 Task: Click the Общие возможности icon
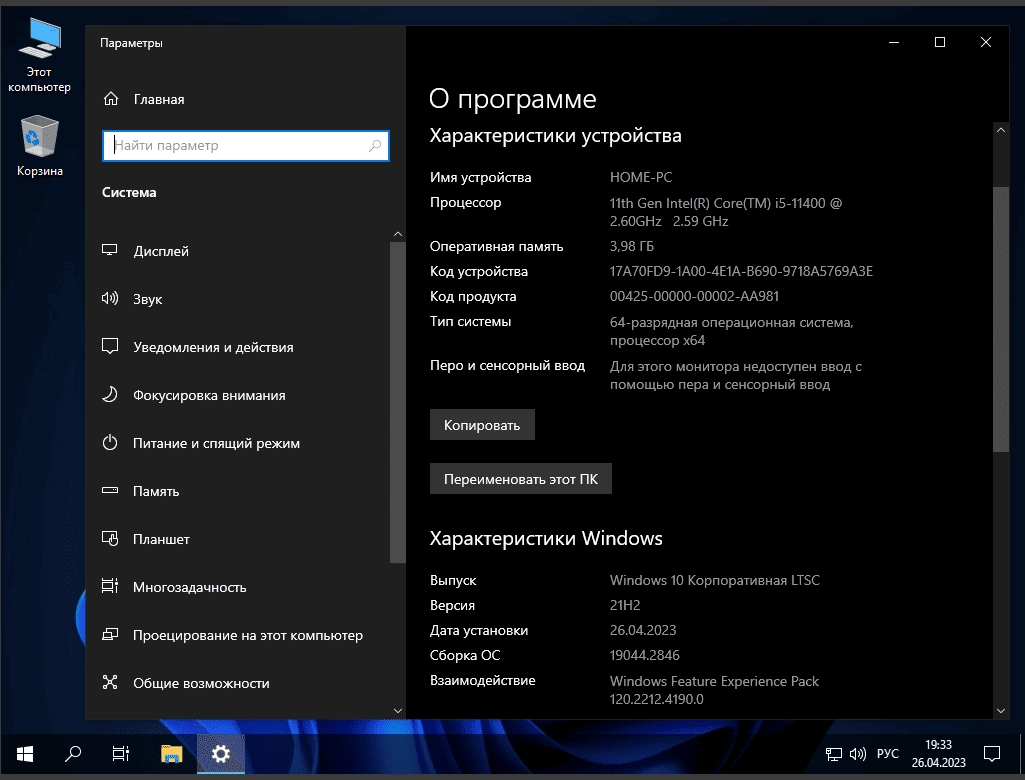pyautogui.click(x=110, y=683)
